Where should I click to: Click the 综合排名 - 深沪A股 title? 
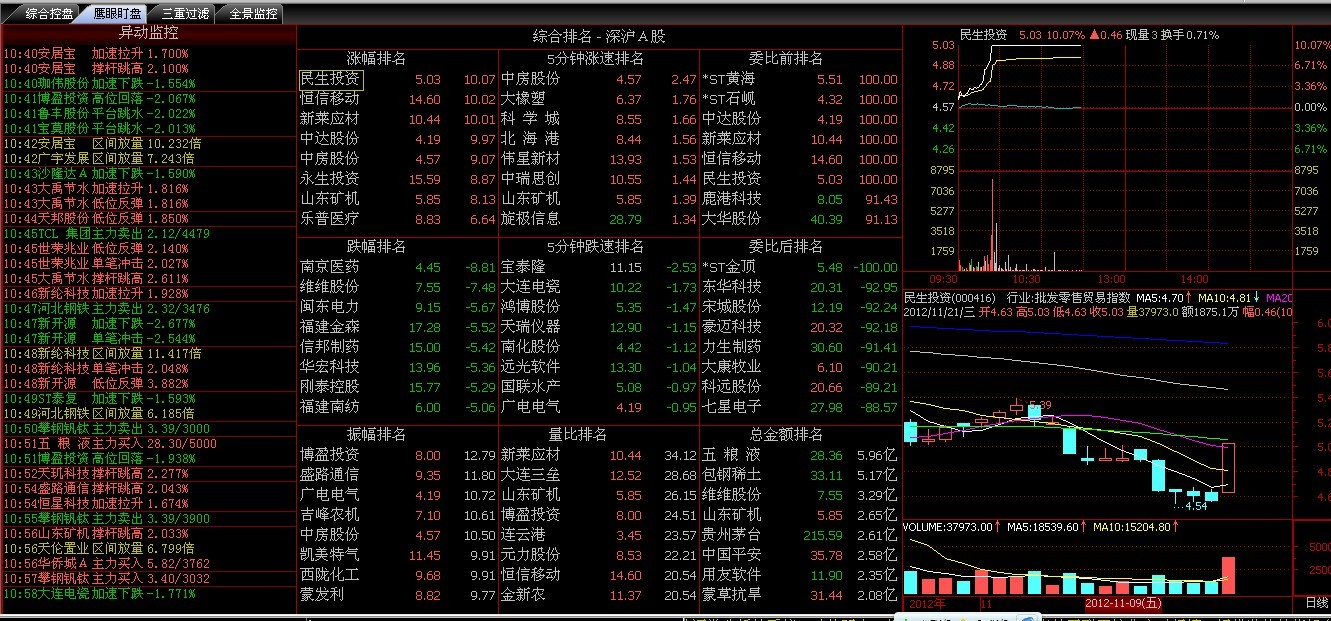click(x=599, y=36)
